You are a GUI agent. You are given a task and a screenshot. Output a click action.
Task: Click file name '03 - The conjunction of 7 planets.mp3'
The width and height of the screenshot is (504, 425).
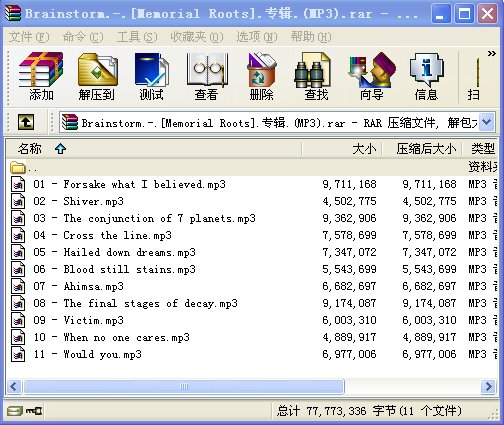[x=144, y=218]
